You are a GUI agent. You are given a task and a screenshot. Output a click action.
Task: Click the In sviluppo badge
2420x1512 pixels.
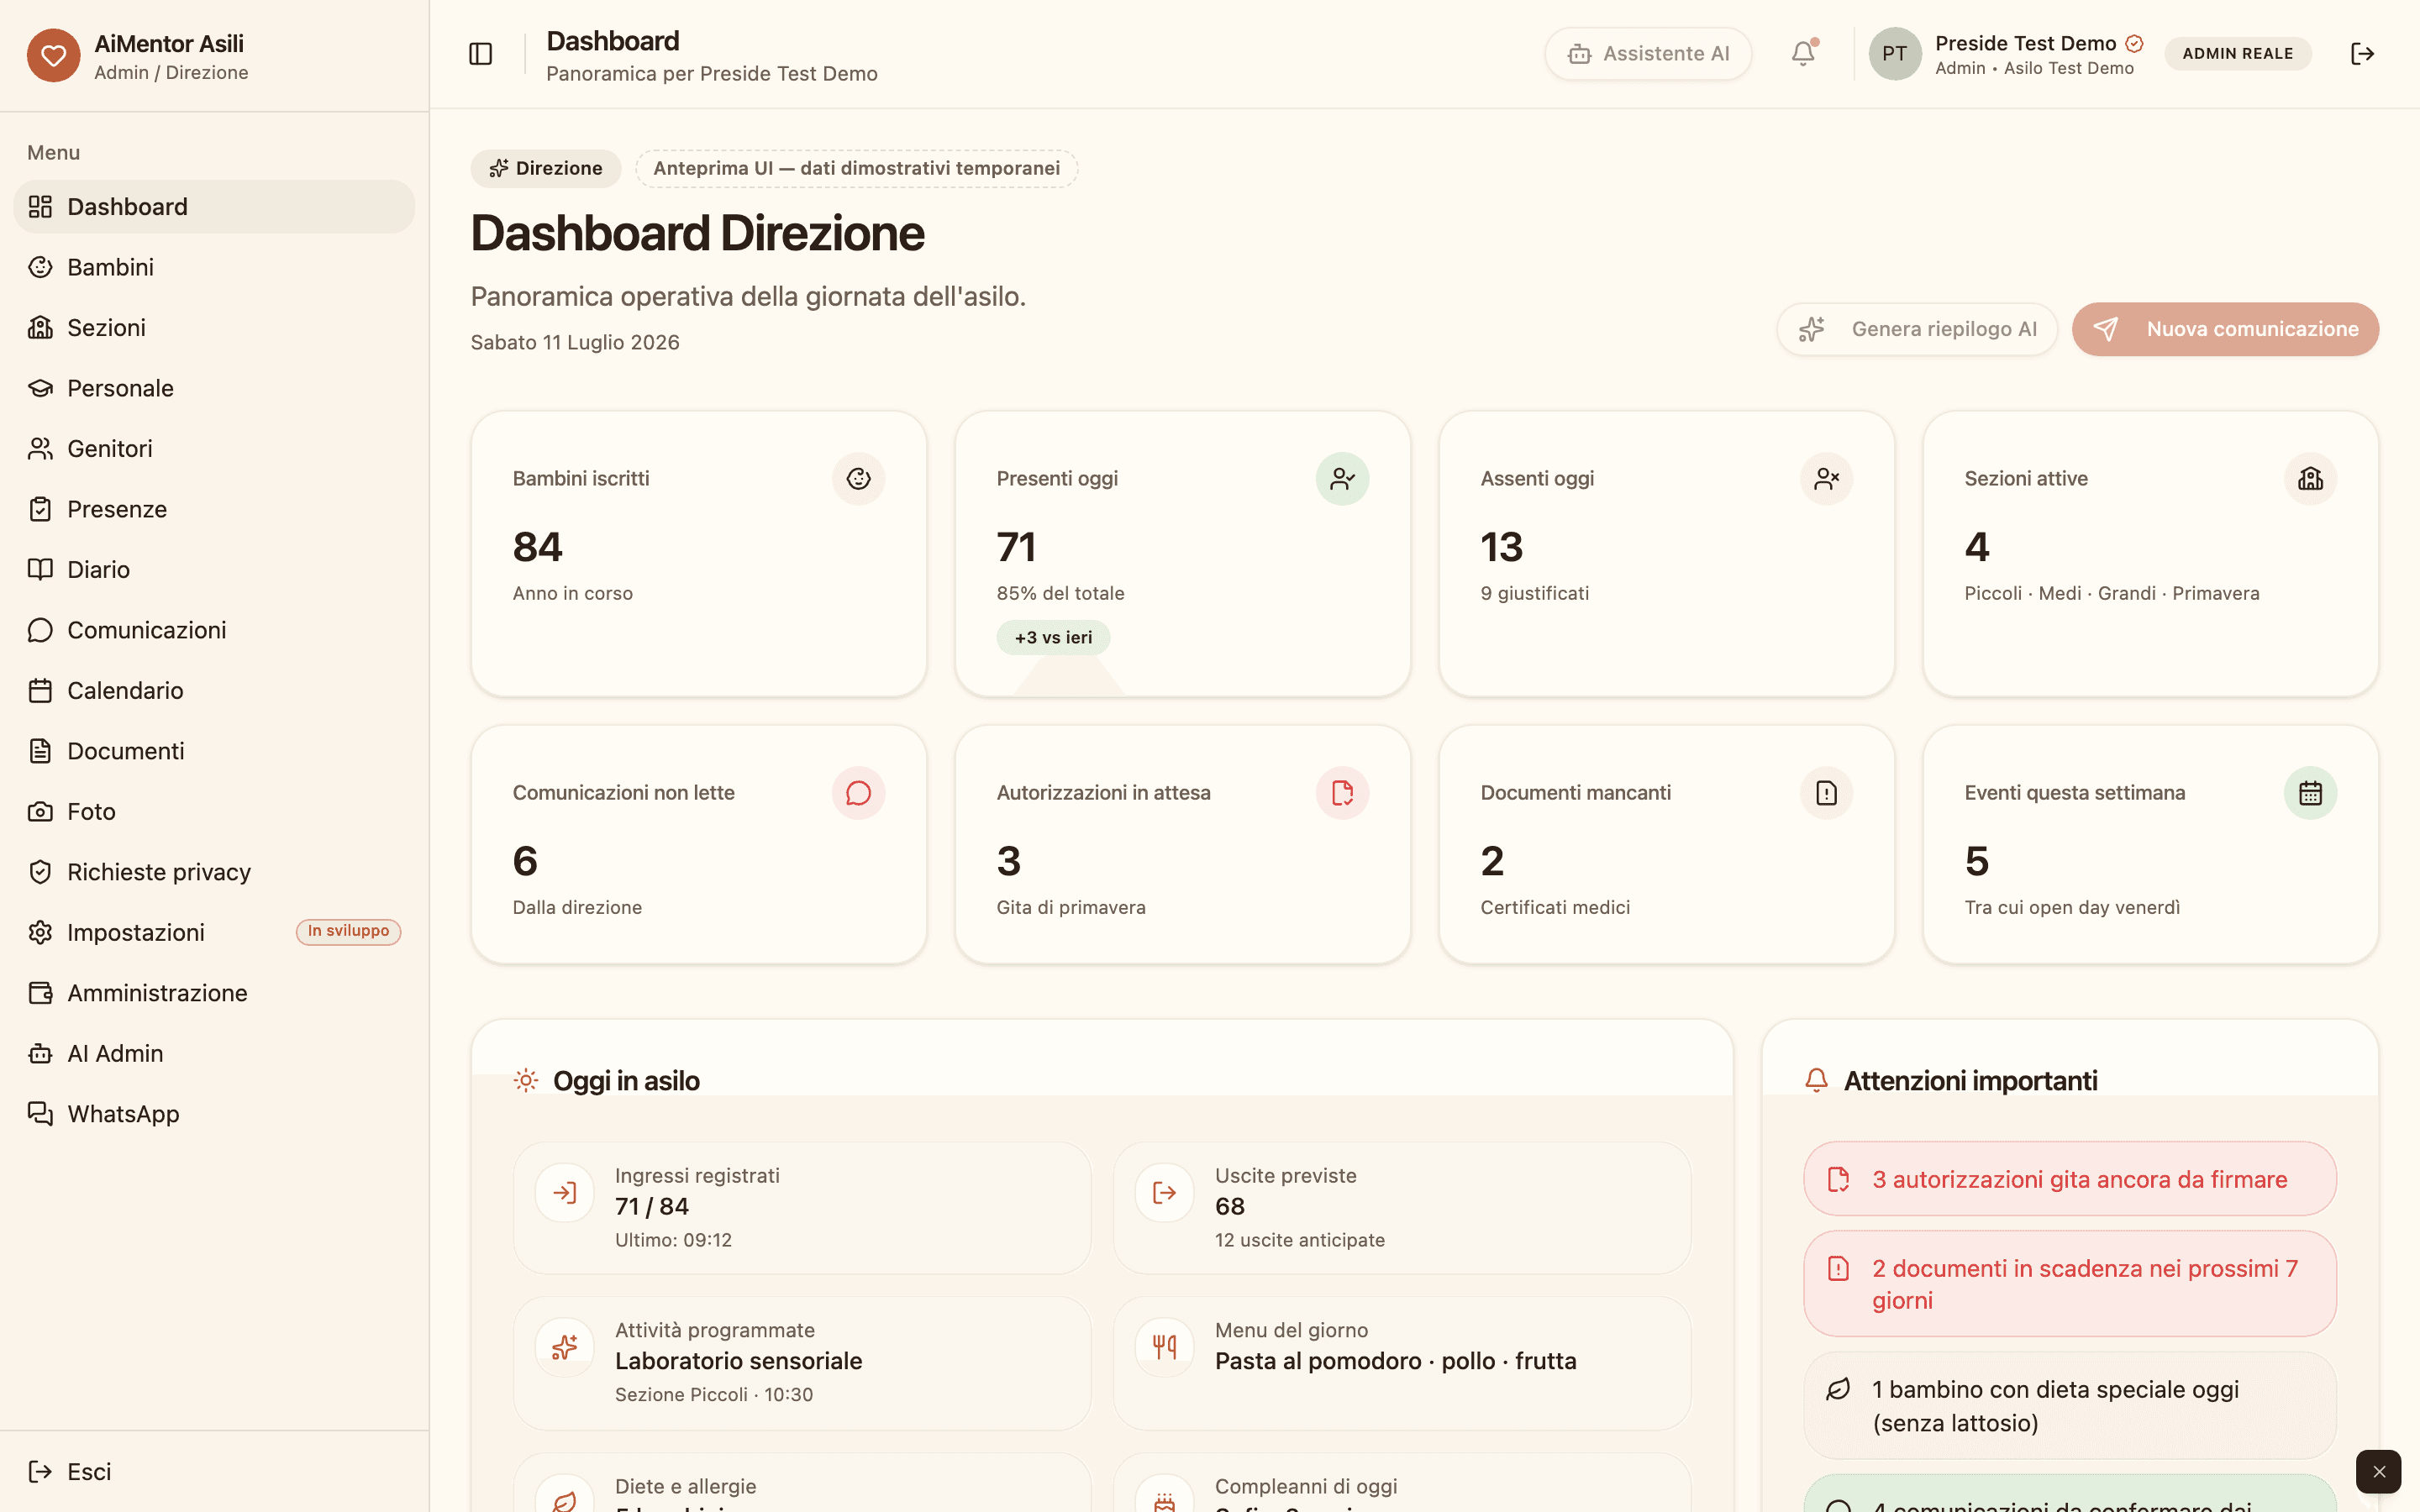point(348,931)
